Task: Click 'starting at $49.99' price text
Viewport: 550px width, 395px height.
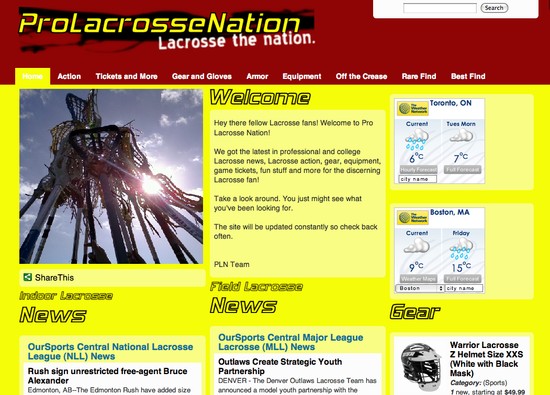Action: [497, 392]
